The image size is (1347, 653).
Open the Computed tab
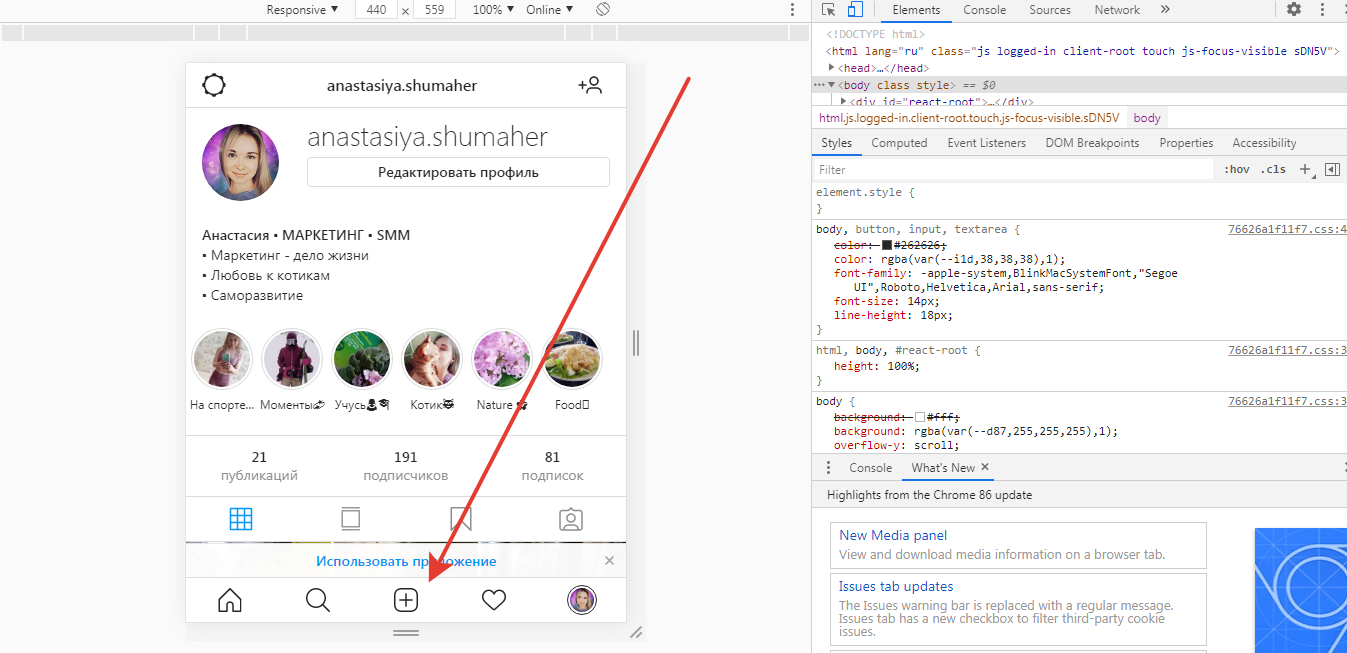pyautogui.click(x=899, y=143)
